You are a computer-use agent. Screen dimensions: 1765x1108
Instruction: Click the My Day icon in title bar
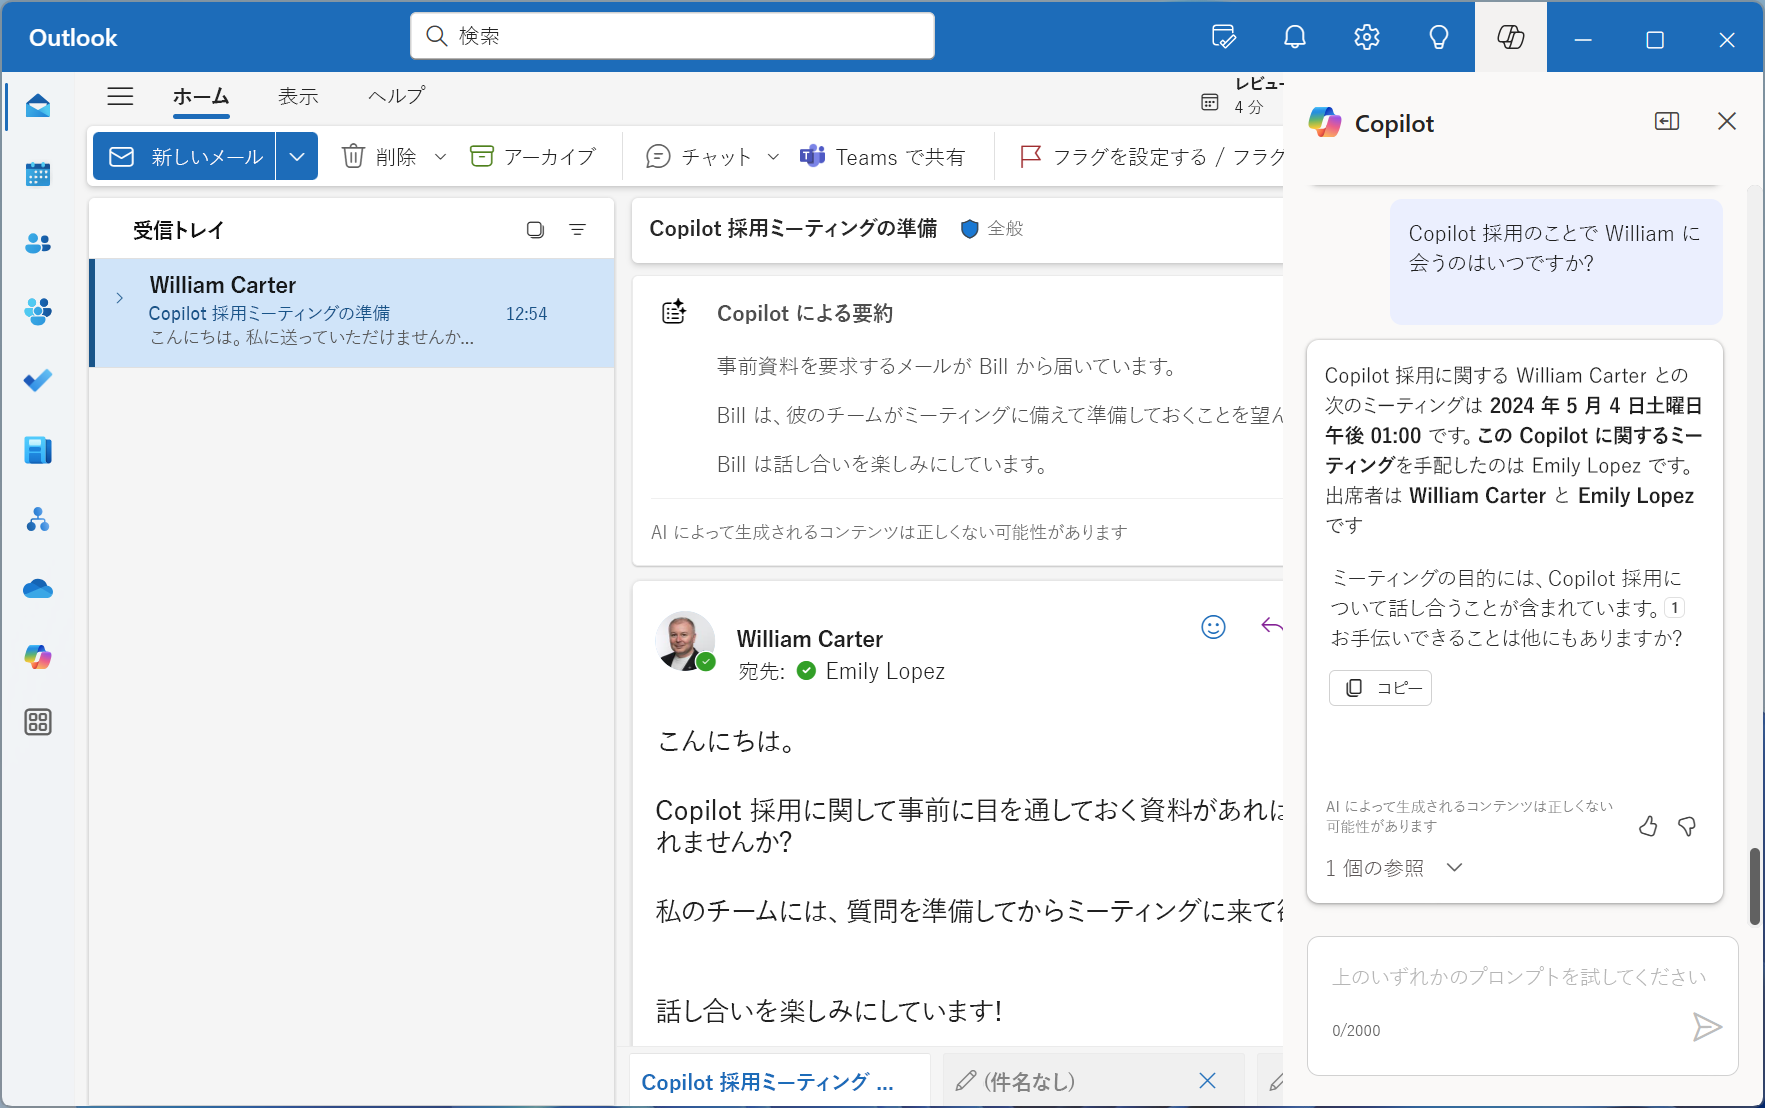pos(1224,37)
